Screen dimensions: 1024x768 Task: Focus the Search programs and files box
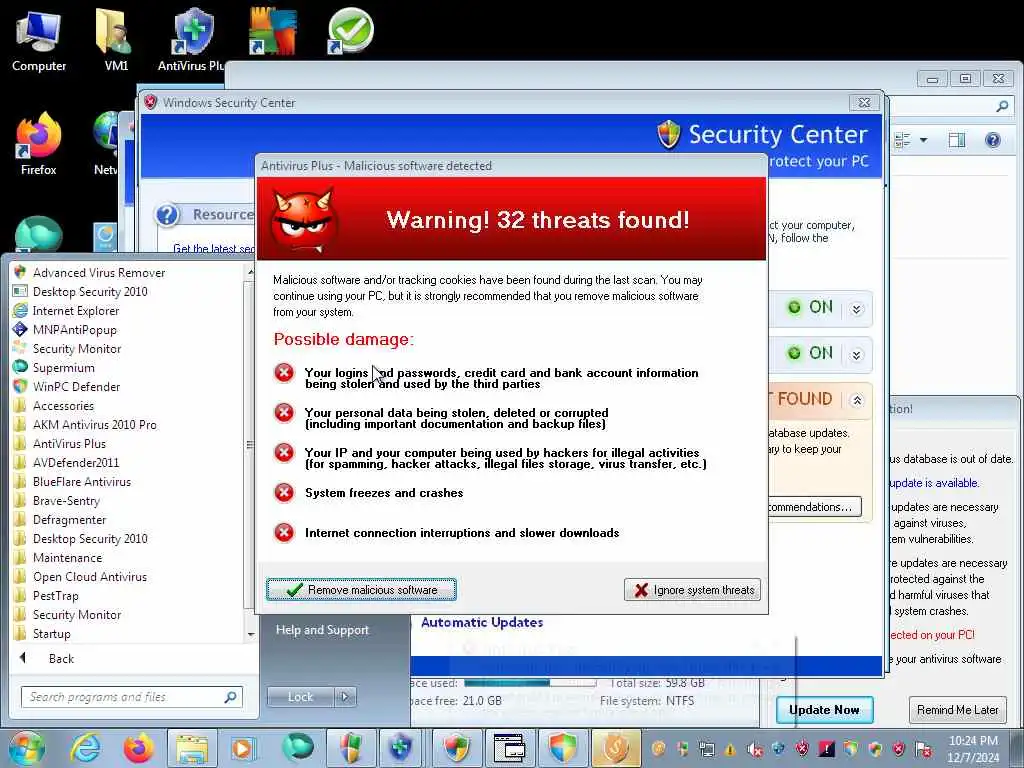click(132, 697)
